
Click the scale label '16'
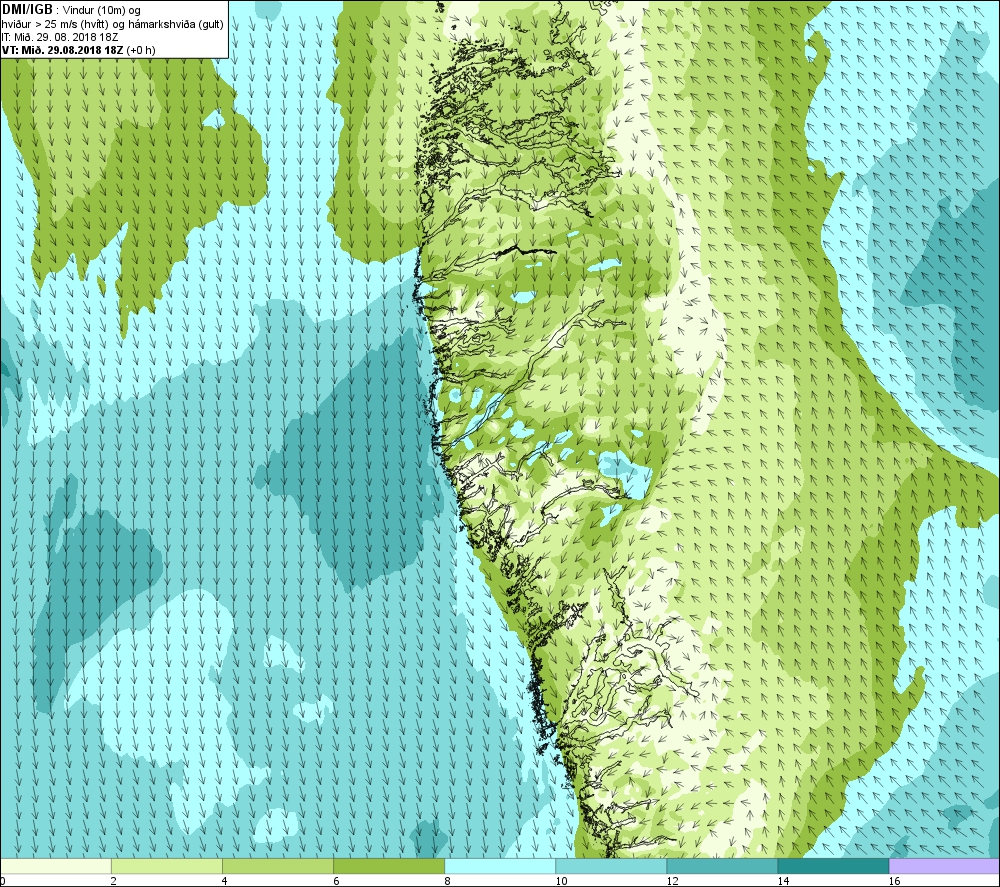click(x=894, y=881)
